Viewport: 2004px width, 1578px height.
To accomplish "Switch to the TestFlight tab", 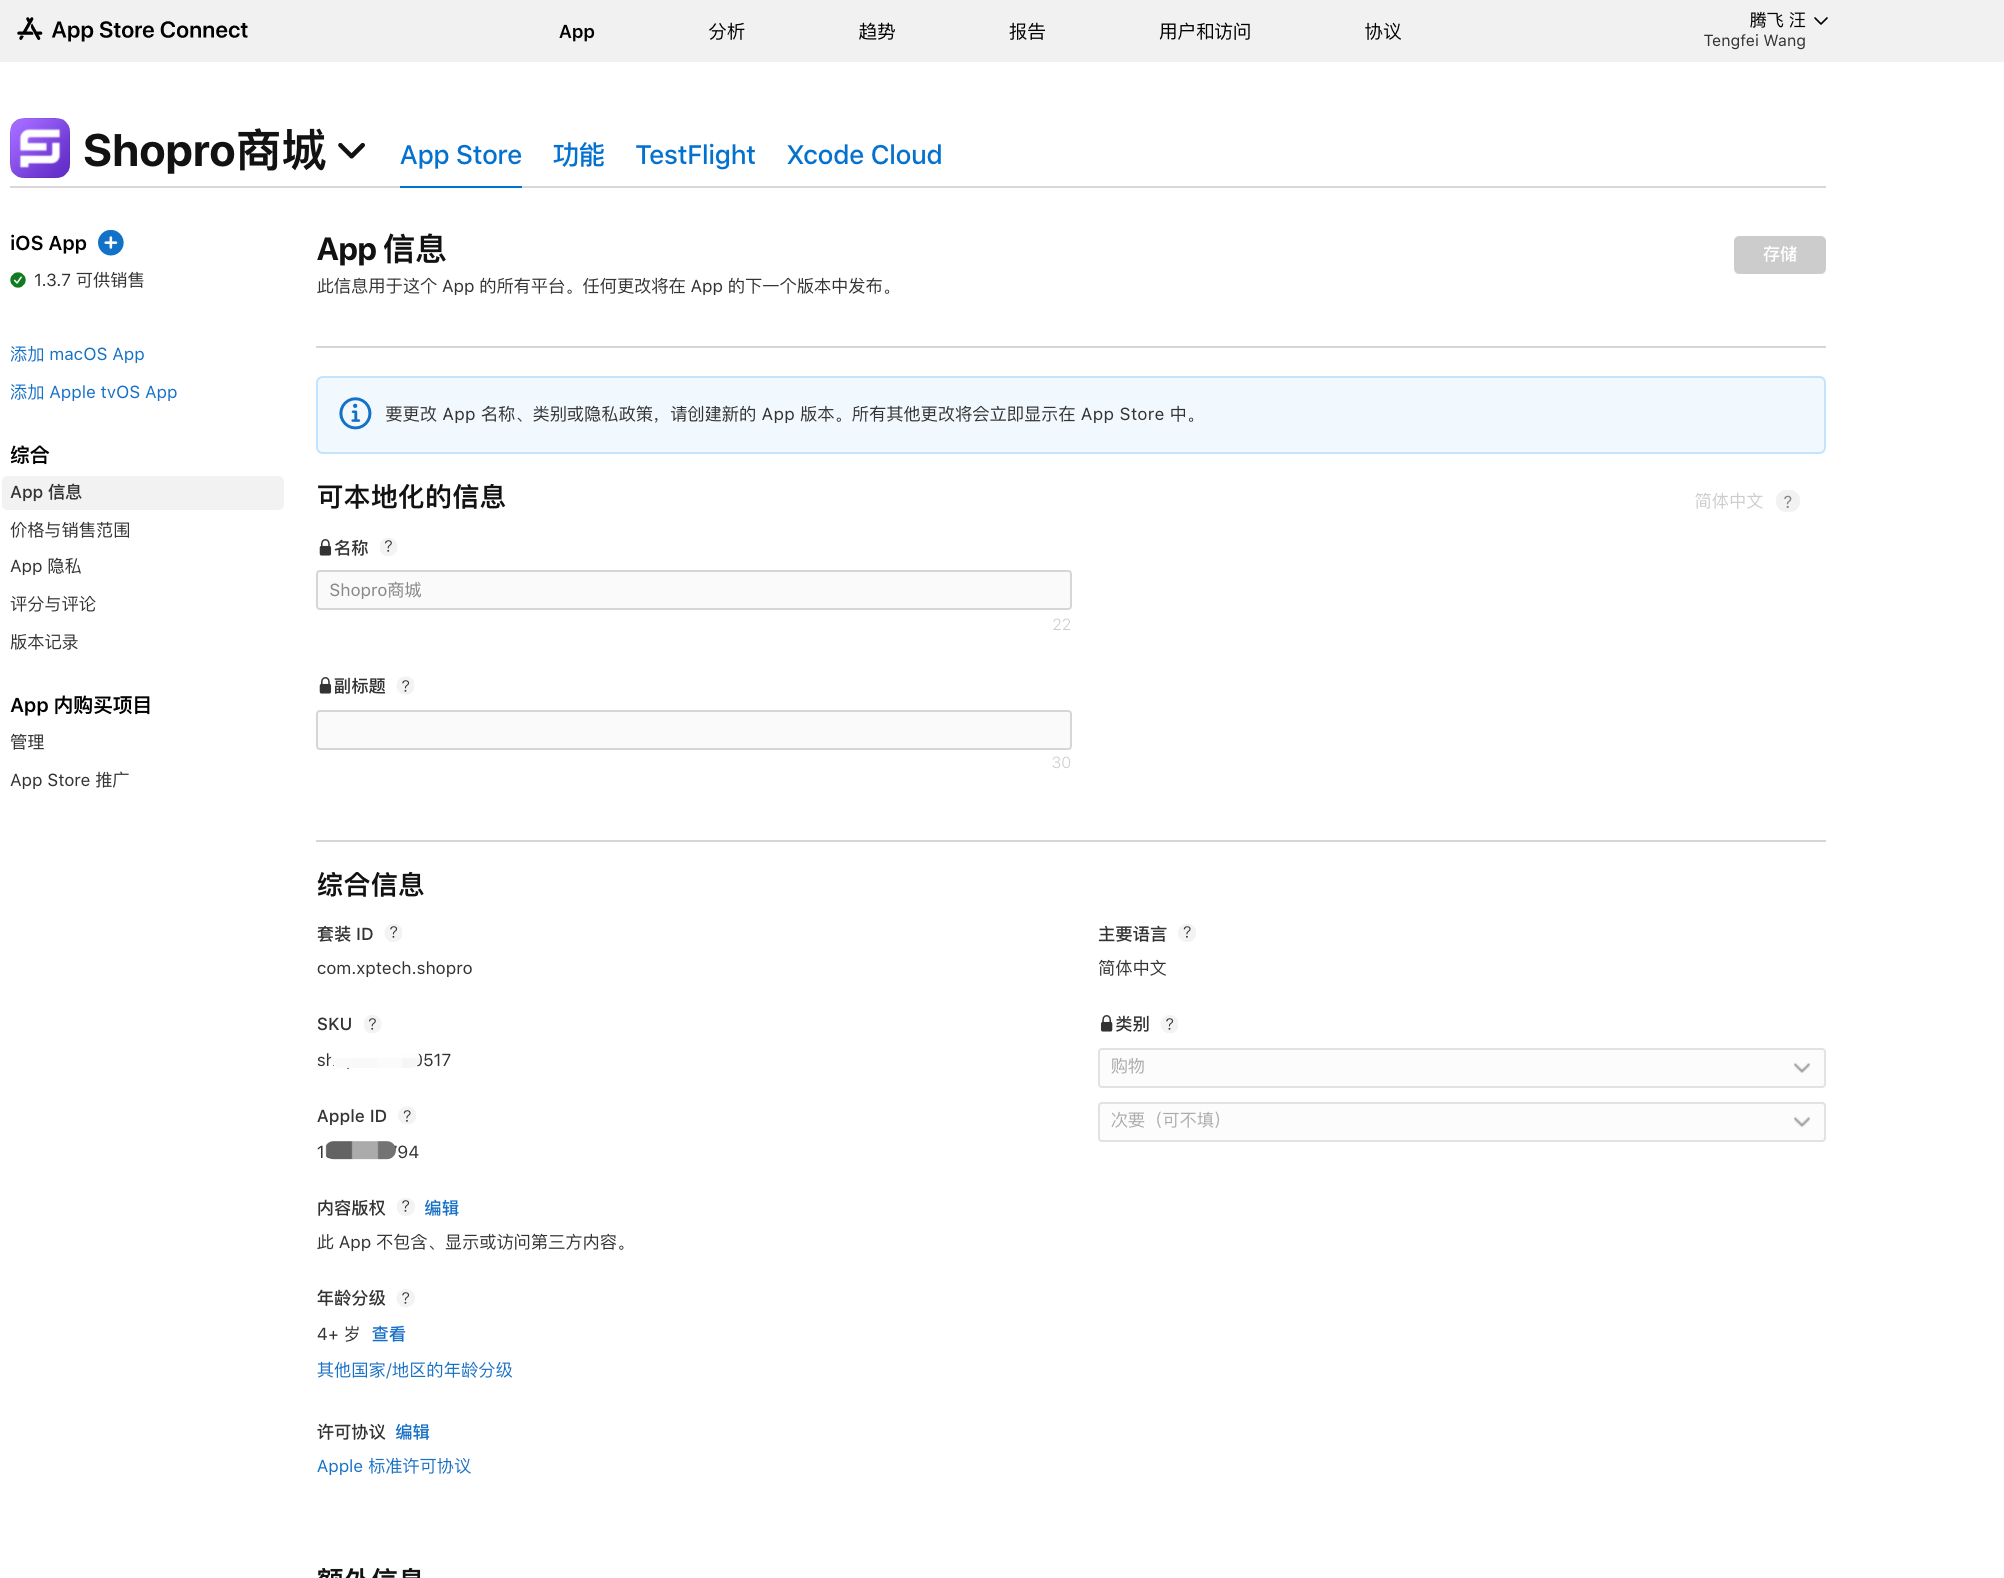I will [x=695, y=155].
